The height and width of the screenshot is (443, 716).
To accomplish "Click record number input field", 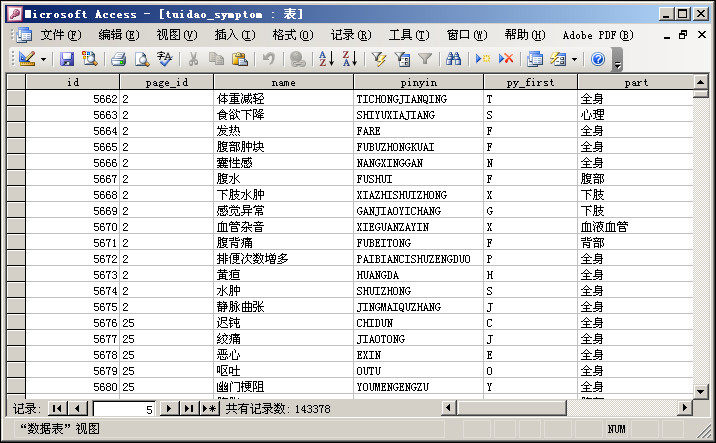I will (x=124, y=409).
